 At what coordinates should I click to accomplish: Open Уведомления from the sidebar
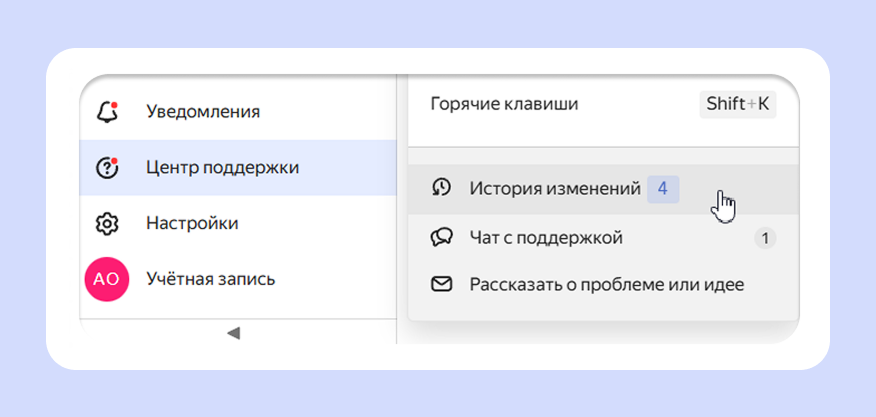pos(203,112)
